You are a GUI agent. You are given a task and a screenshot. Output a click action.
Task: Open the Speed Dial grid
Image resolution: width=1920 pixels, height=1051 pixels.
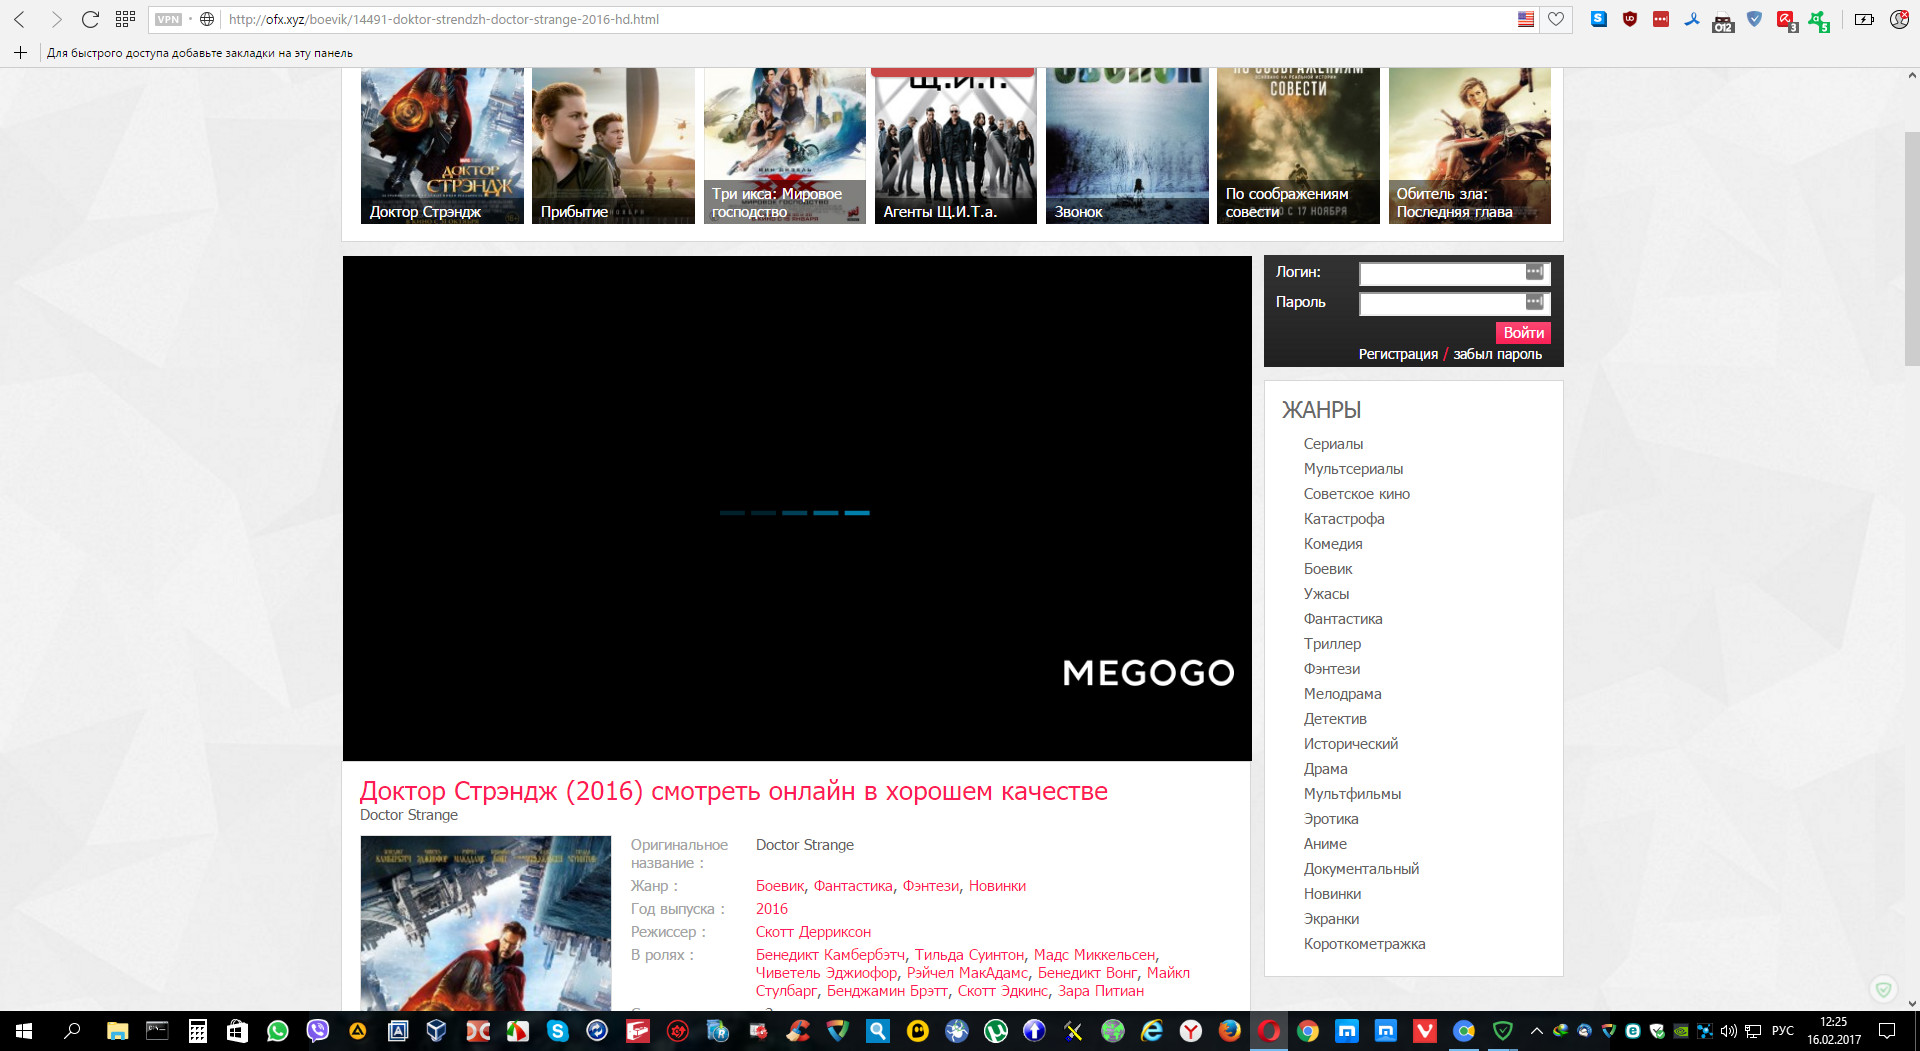coord(125,19)
